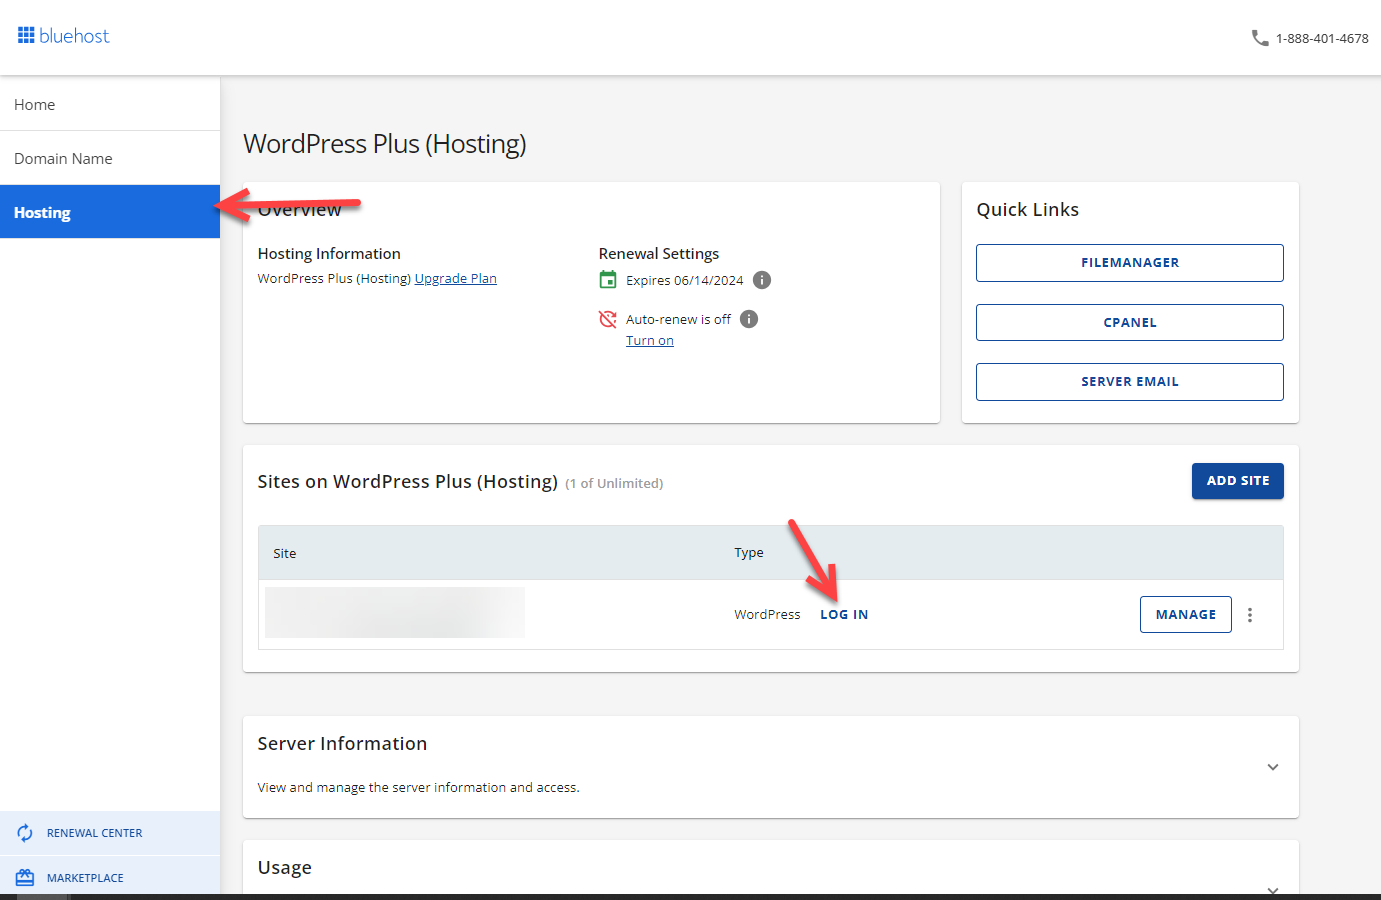Click 'Expires 06/14/2024' text
The image size is (1381, 900).
[x=685, y=281]
